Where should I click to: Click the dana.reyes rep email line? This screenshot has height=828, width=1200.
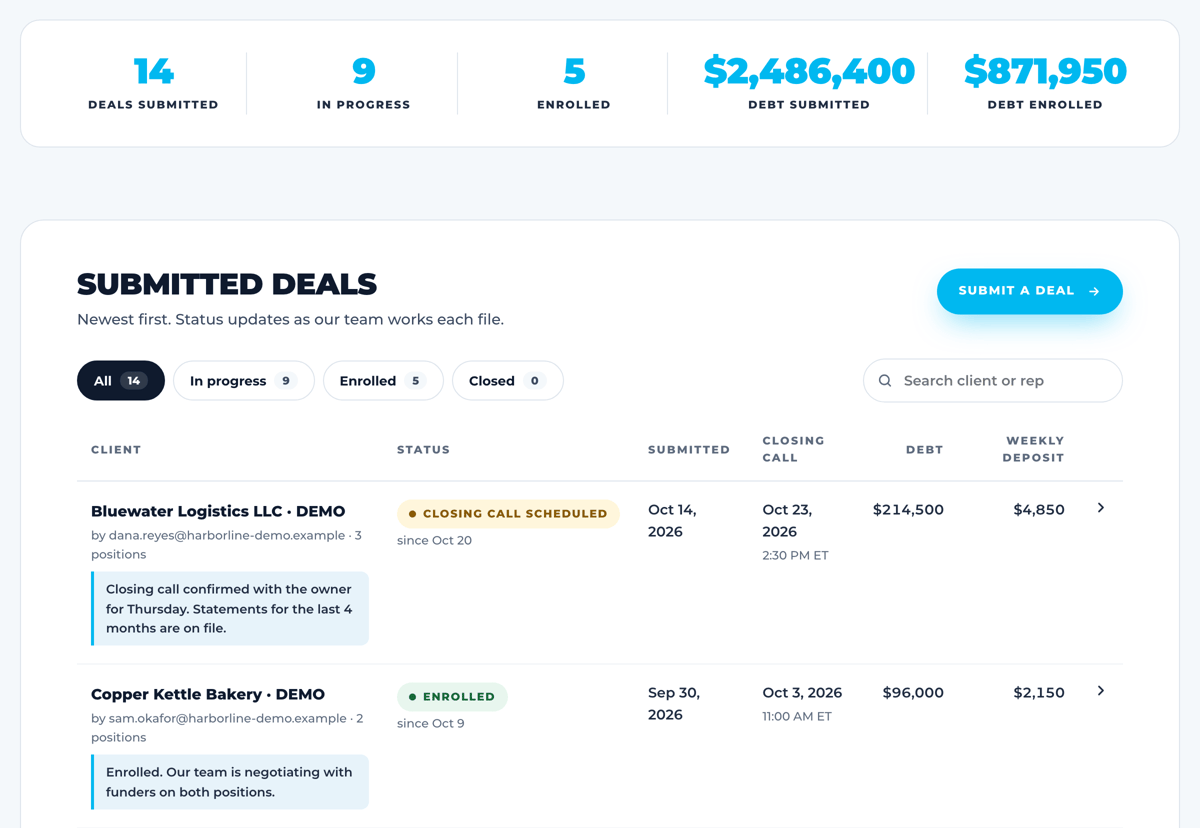226,545
